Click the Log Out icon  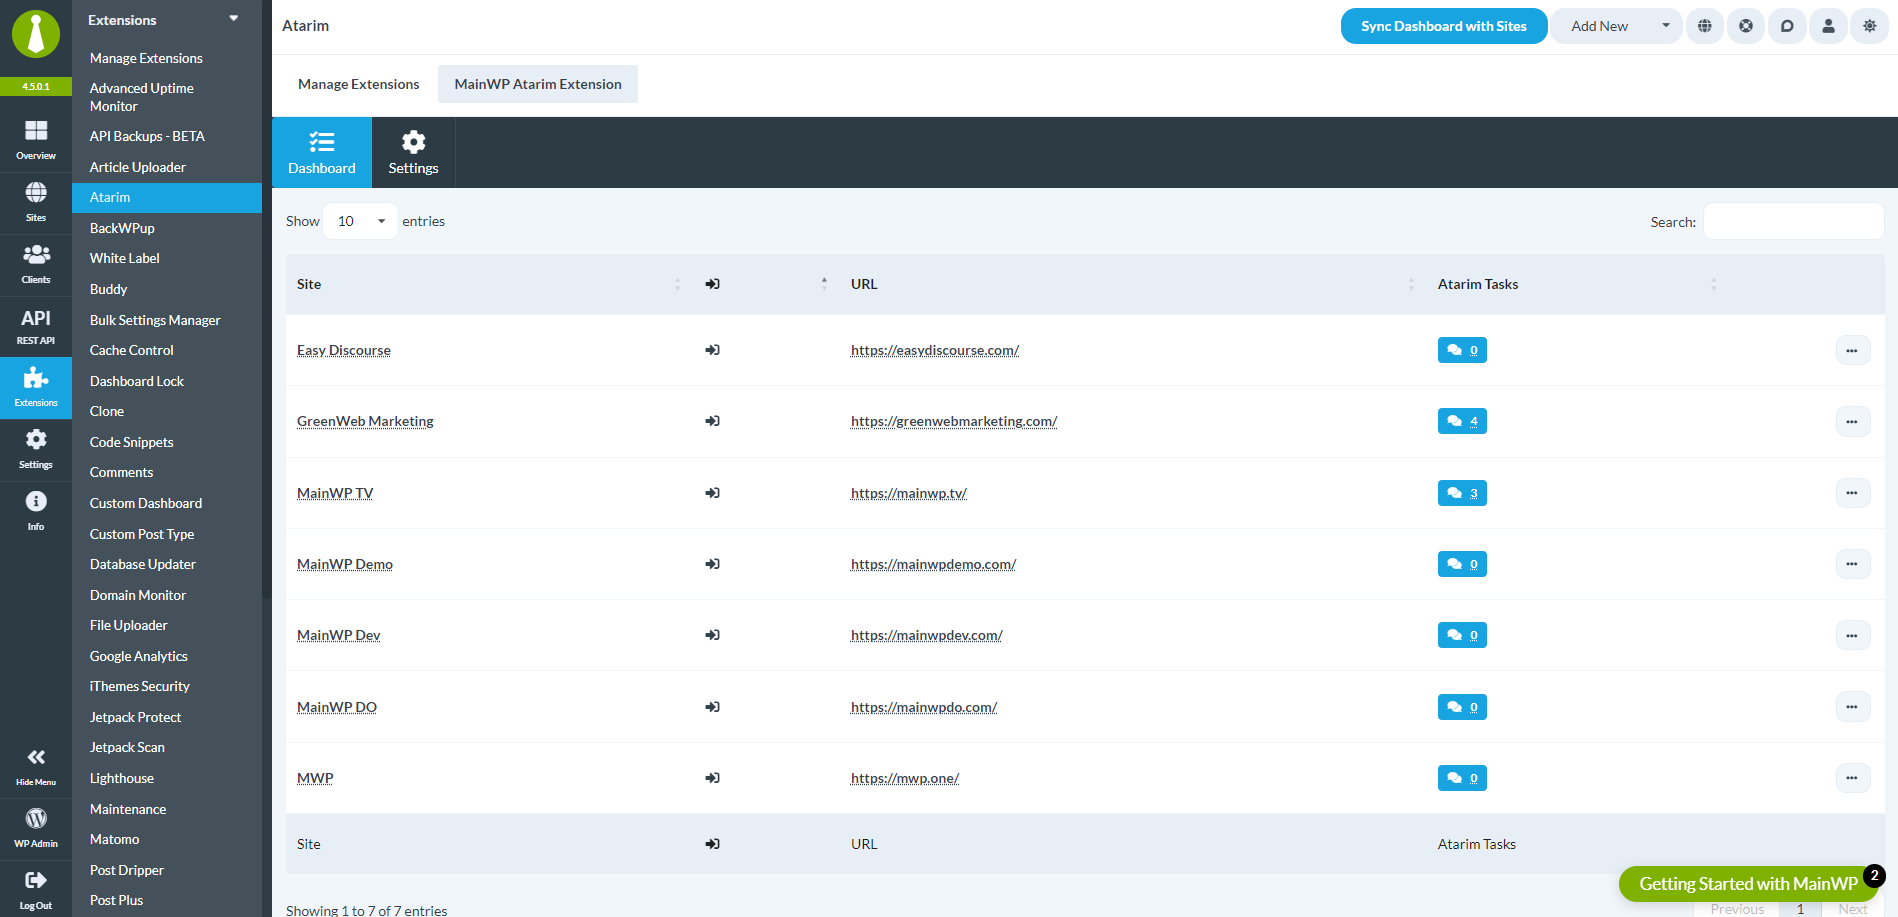coord(36,889)
